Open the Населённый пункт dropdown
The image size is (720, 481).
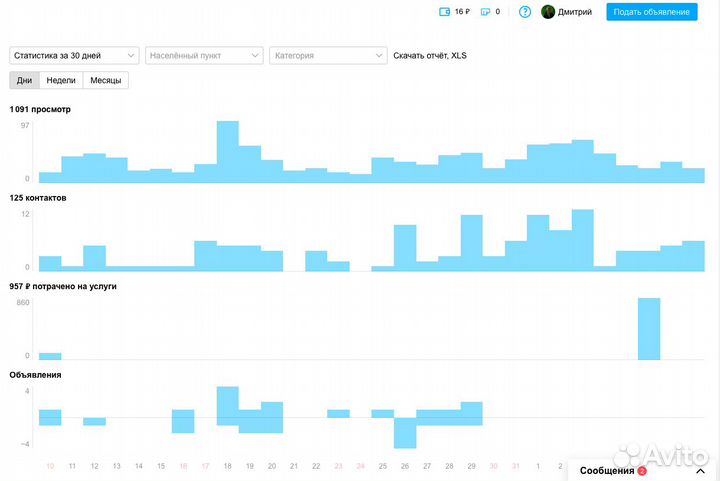click(x=204, y=56)
